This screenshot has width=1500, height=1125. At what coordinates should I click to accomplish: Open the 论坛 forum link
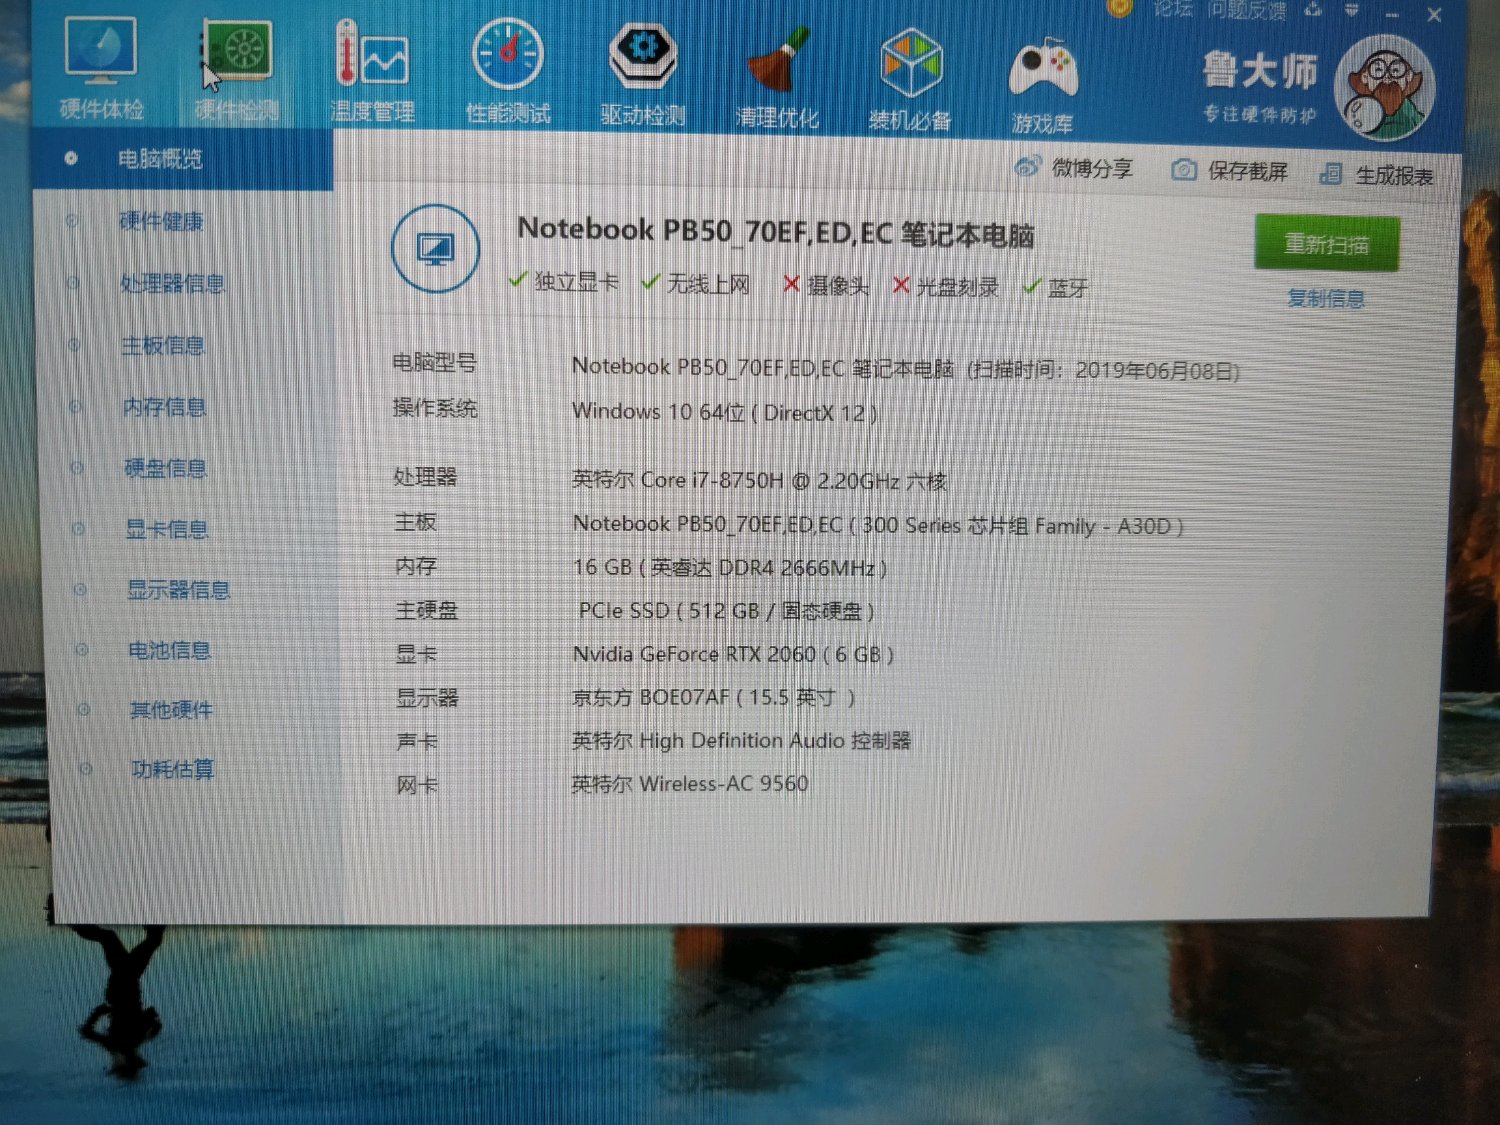click(1173, 8)
